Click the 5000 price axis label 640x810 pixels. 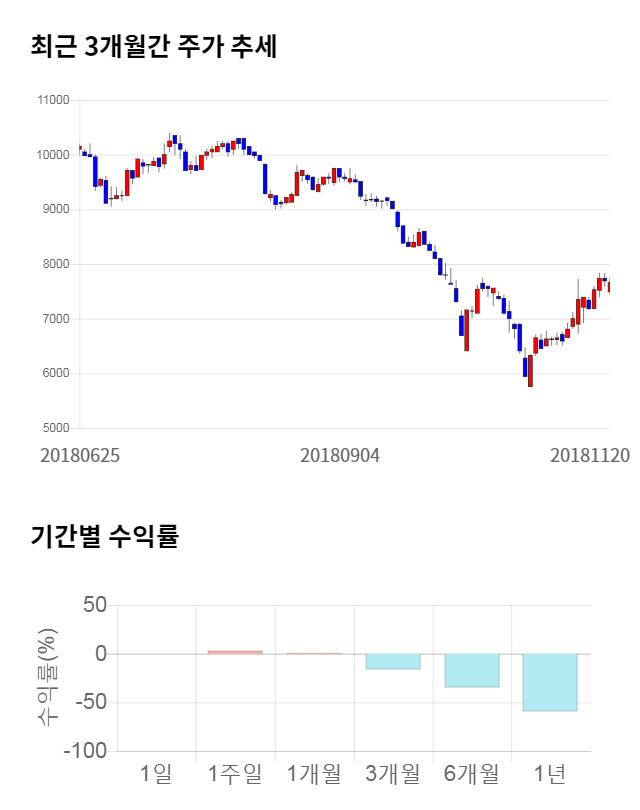click(x=54, y=428)
